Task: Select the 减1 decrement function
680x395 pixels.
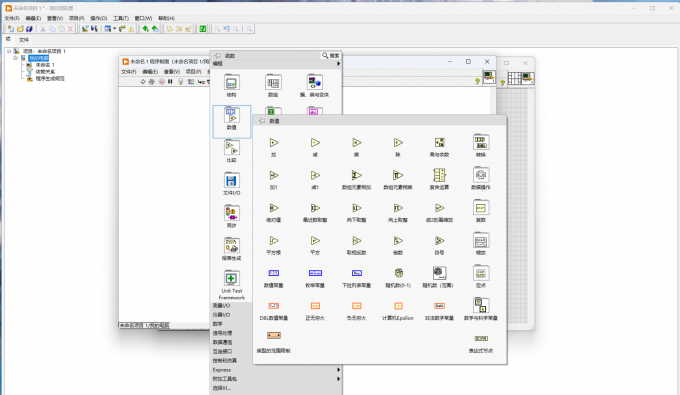Action: point(315,175)
